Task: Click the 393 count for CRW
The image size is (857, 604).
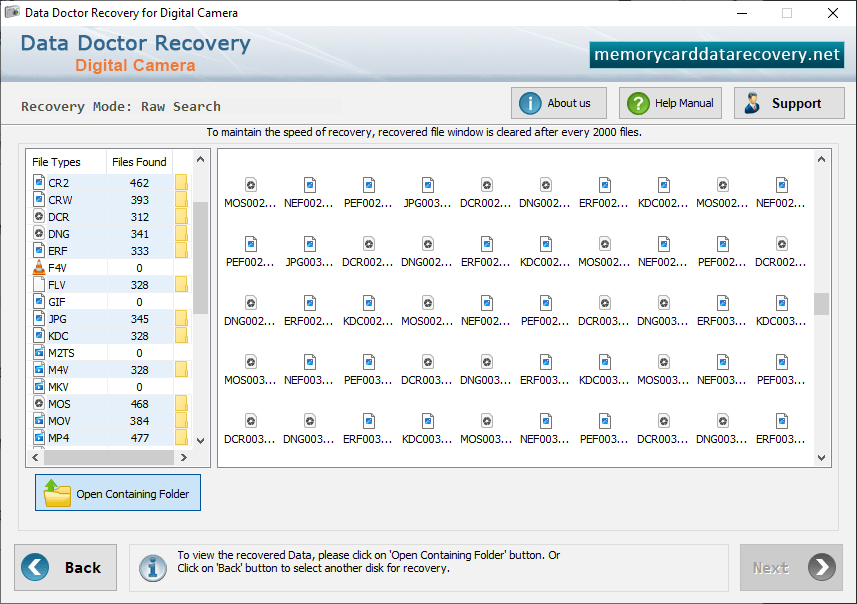Action: pyautogui.click(x=139, y=200)
